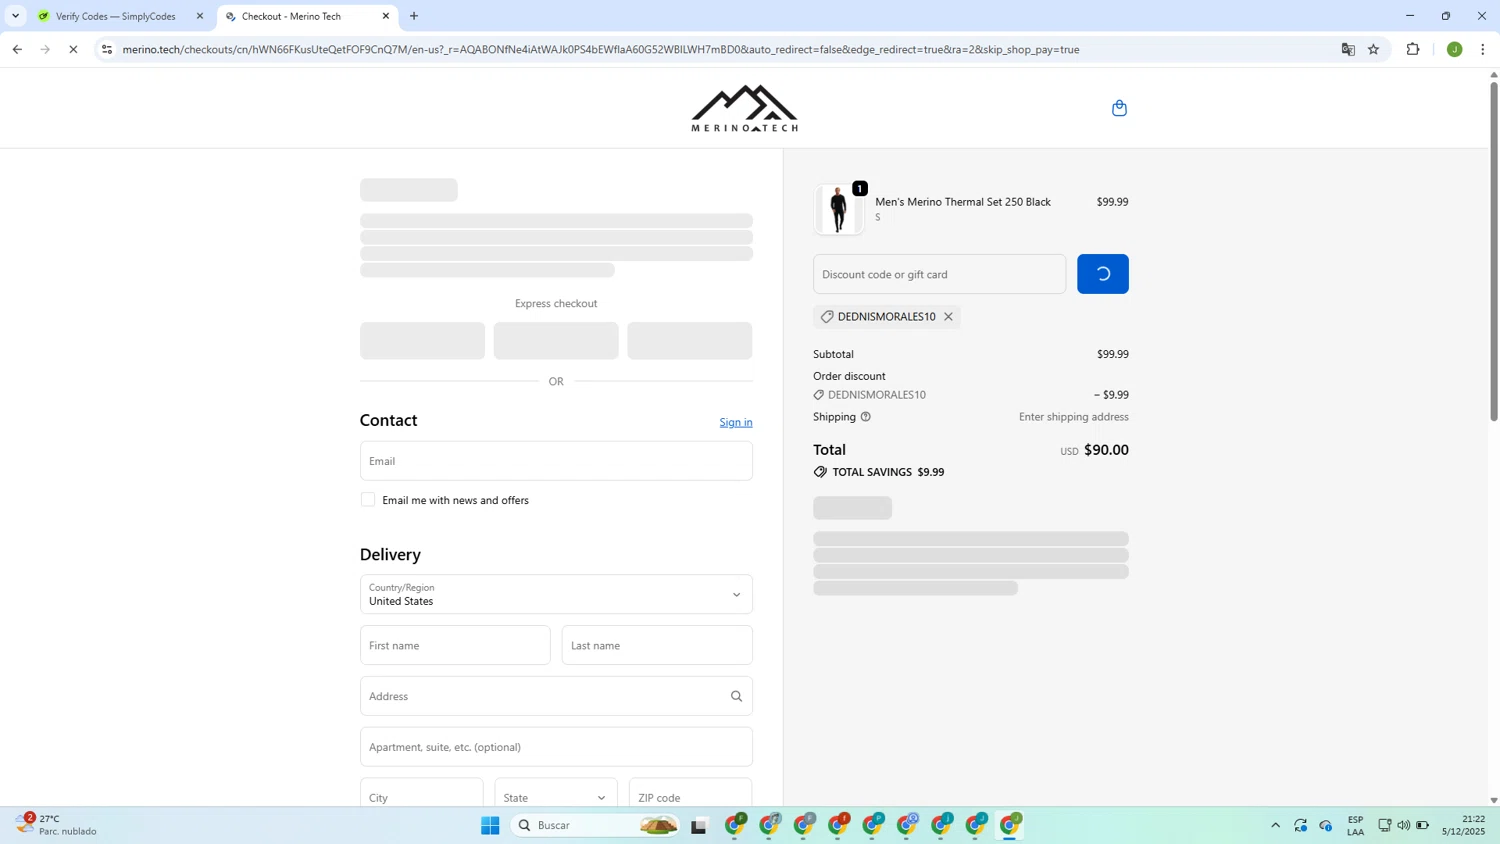Image resolution: width=1500 pixels, height=844 pixels.
Task: Click the USD $90.00 total amount
Action: [x=1094, y=450]
